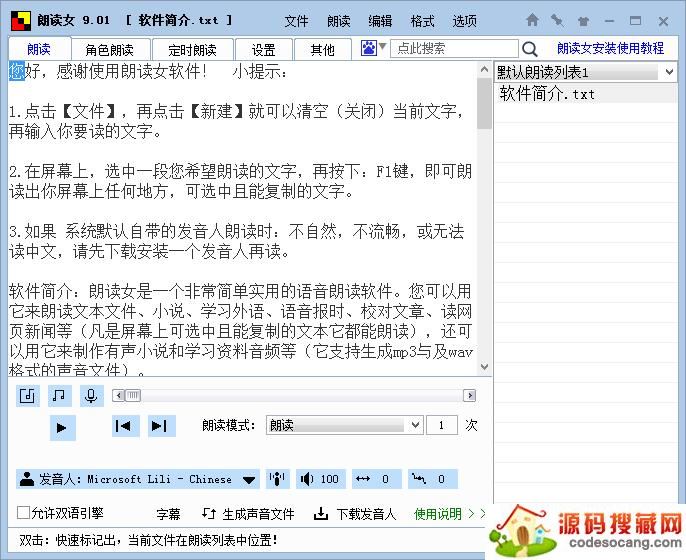The image size is (686, 560).
Task: Skip to next item with skip-forward icon
Action: [159, 426]
